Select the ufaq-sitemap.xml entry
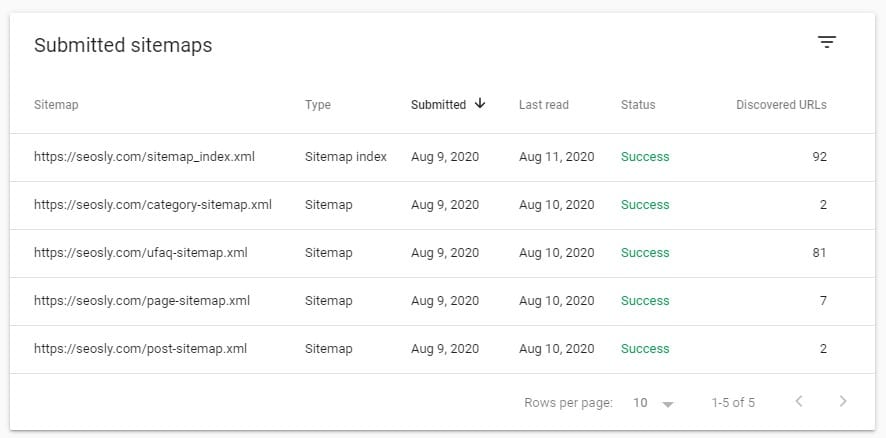The height and width of the screenshot is (438, 886). click(140, 253)
